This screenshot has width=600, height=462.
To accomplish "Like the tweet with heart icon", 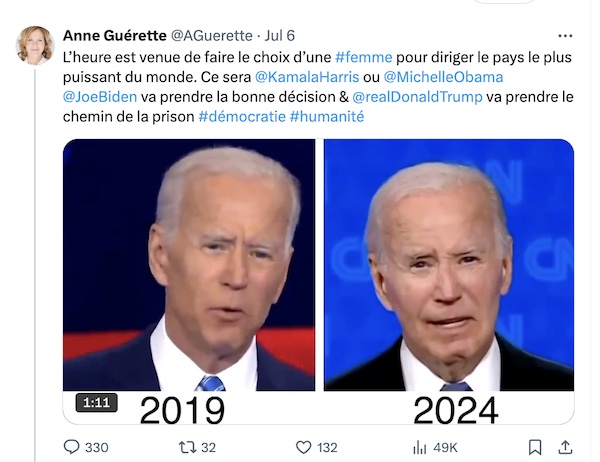I will point(304,447).
